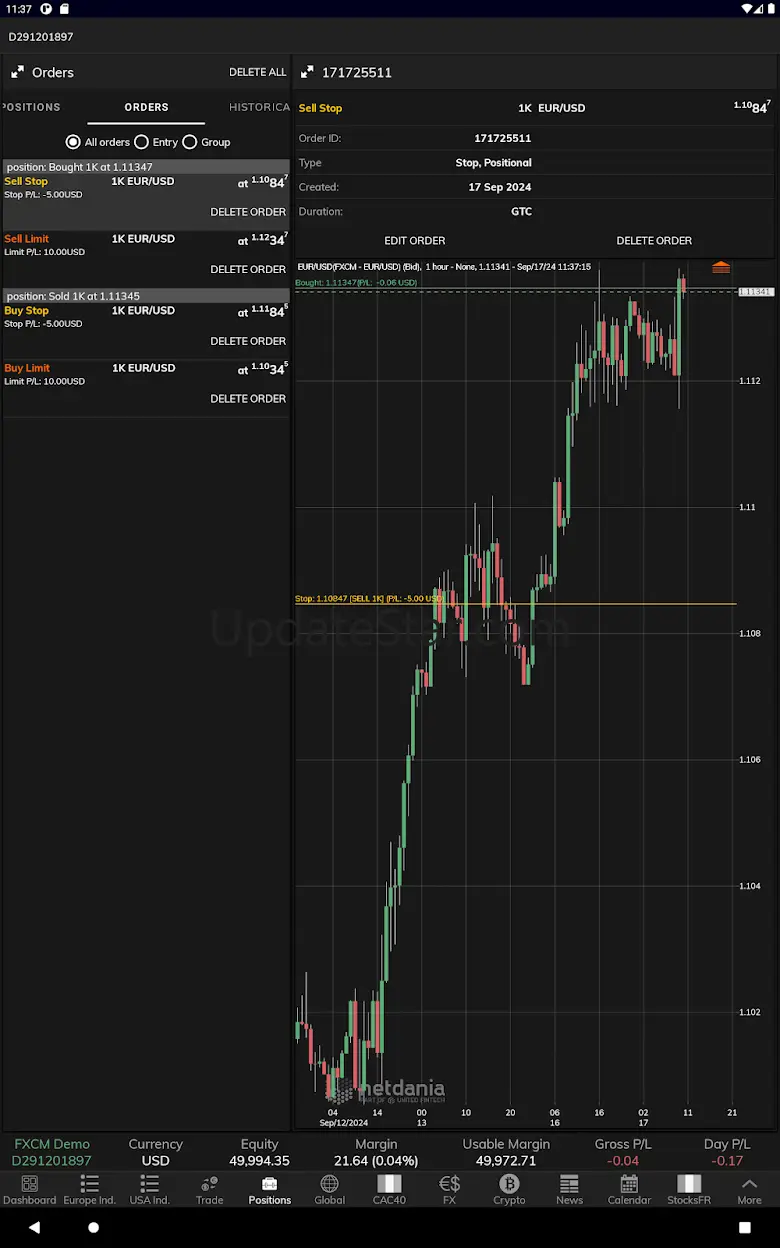Screen dimensions: 780x1248
Task: Click the 1.11341 current price tag
Action: (755, 292)
